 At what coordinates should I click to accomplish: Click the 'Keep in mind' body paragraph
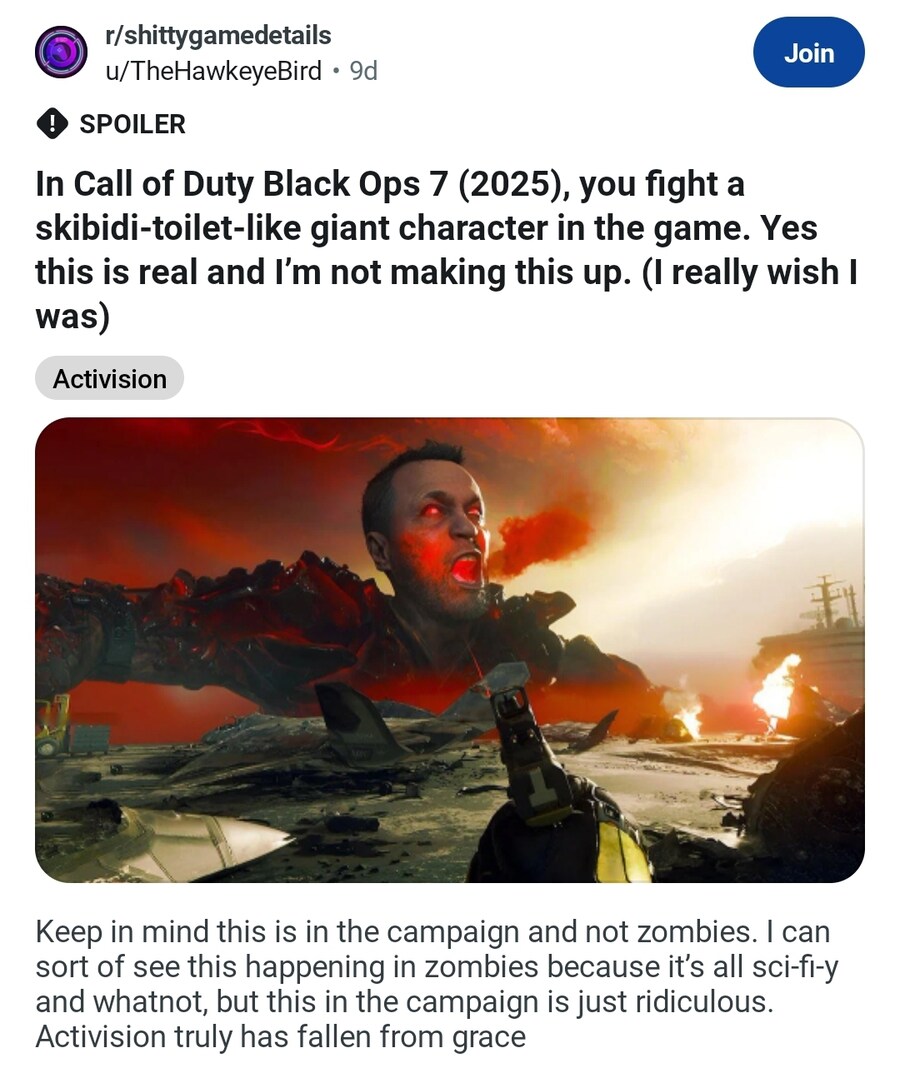coord(437,984)
